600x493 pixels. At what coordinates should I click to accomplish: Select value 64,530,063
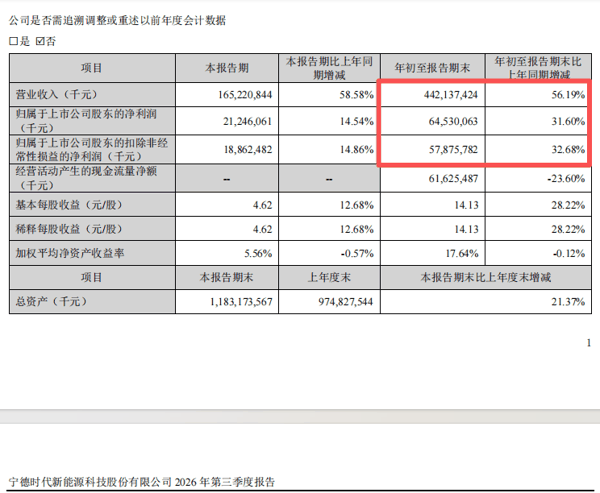(453, 121)
